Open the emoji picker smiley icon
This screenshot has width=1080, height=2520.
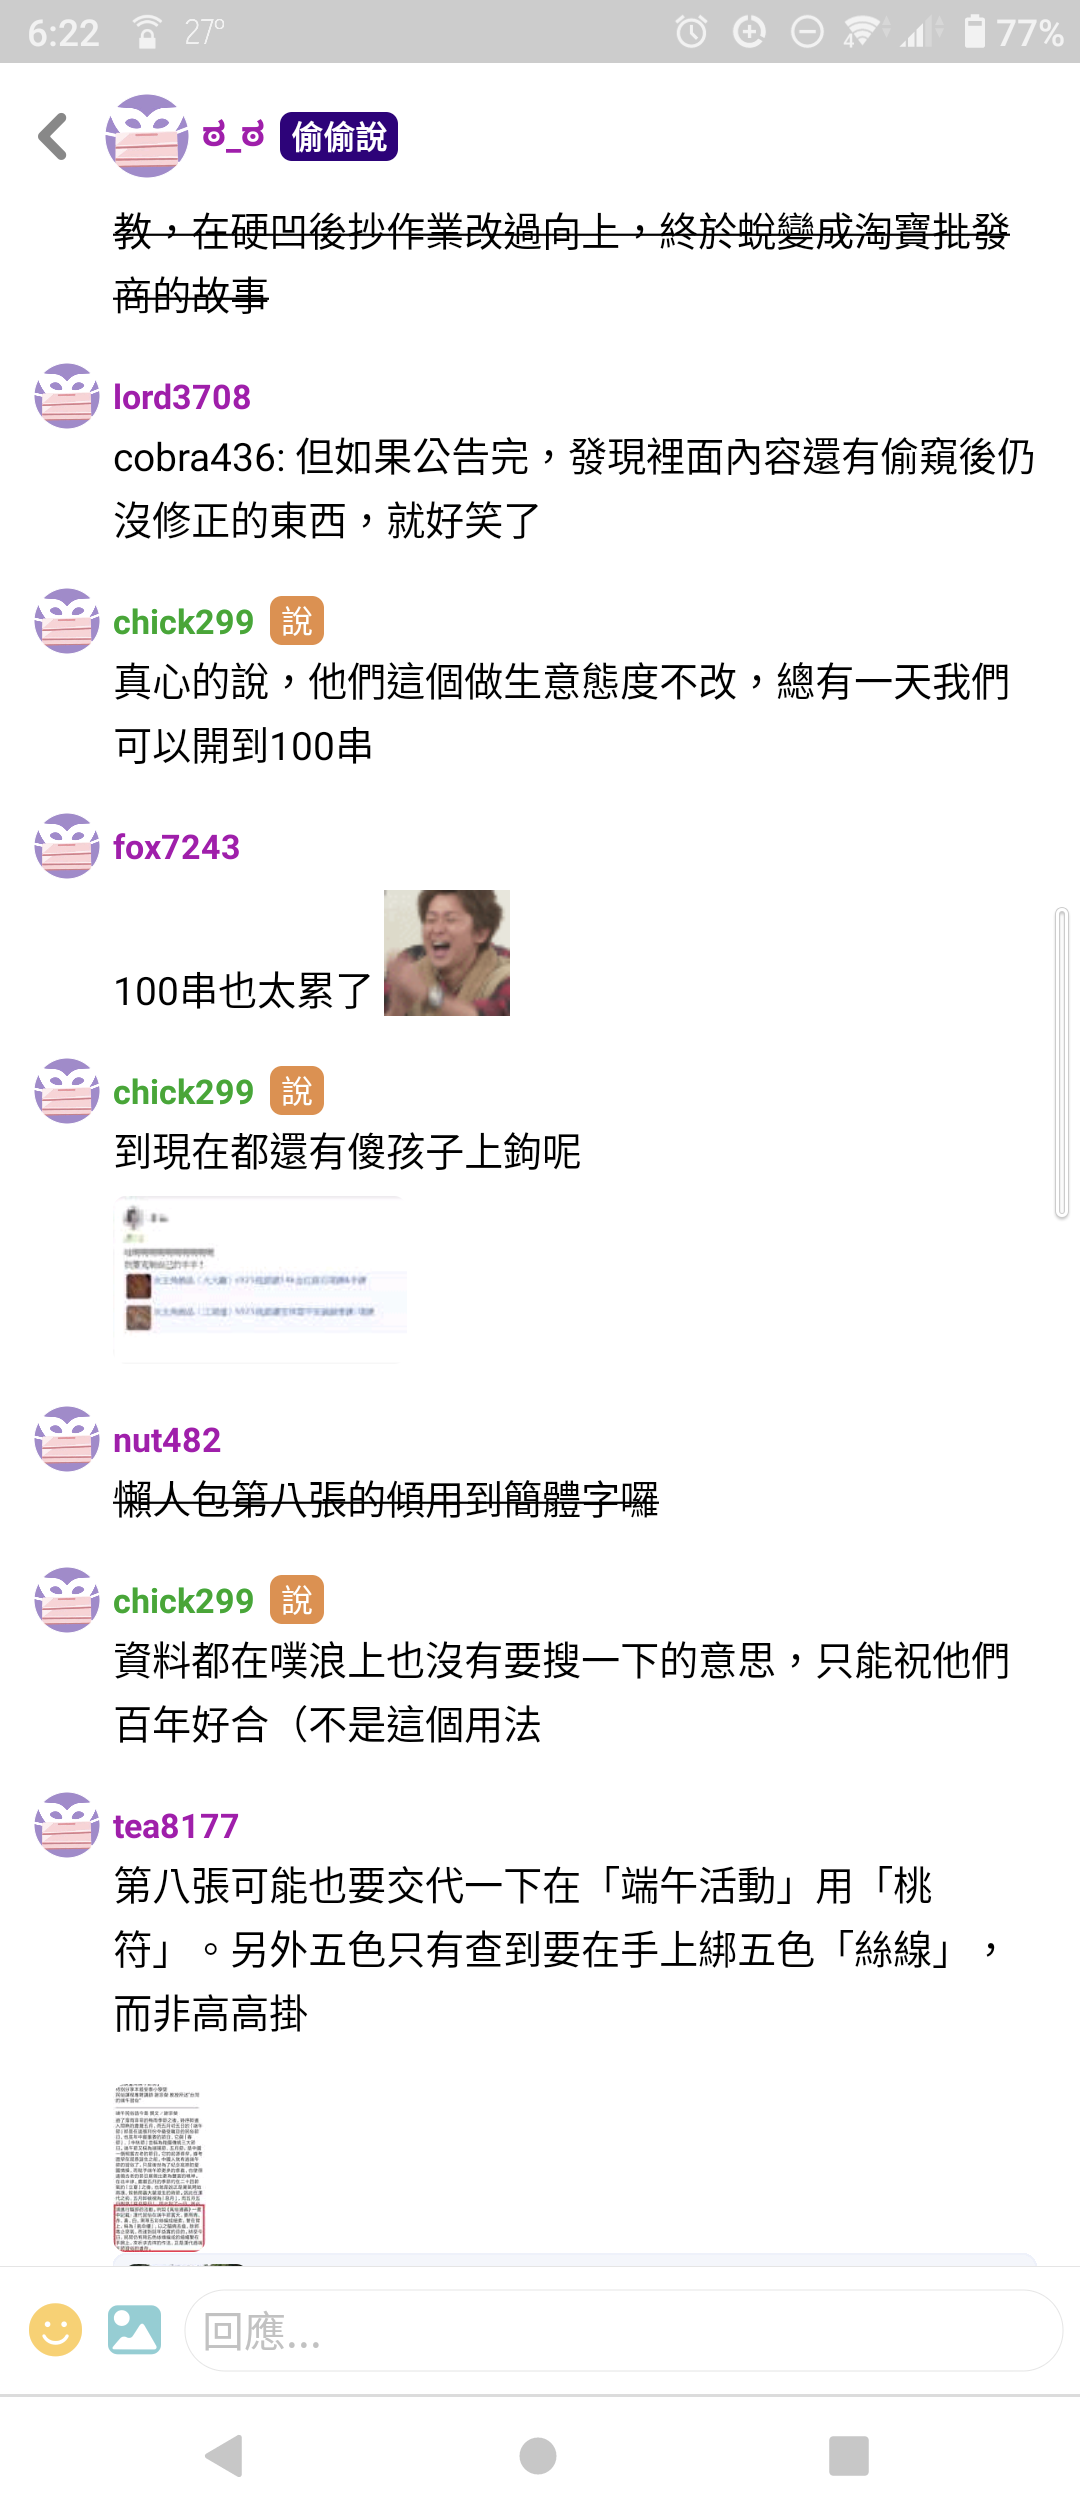click(55, 2329)
